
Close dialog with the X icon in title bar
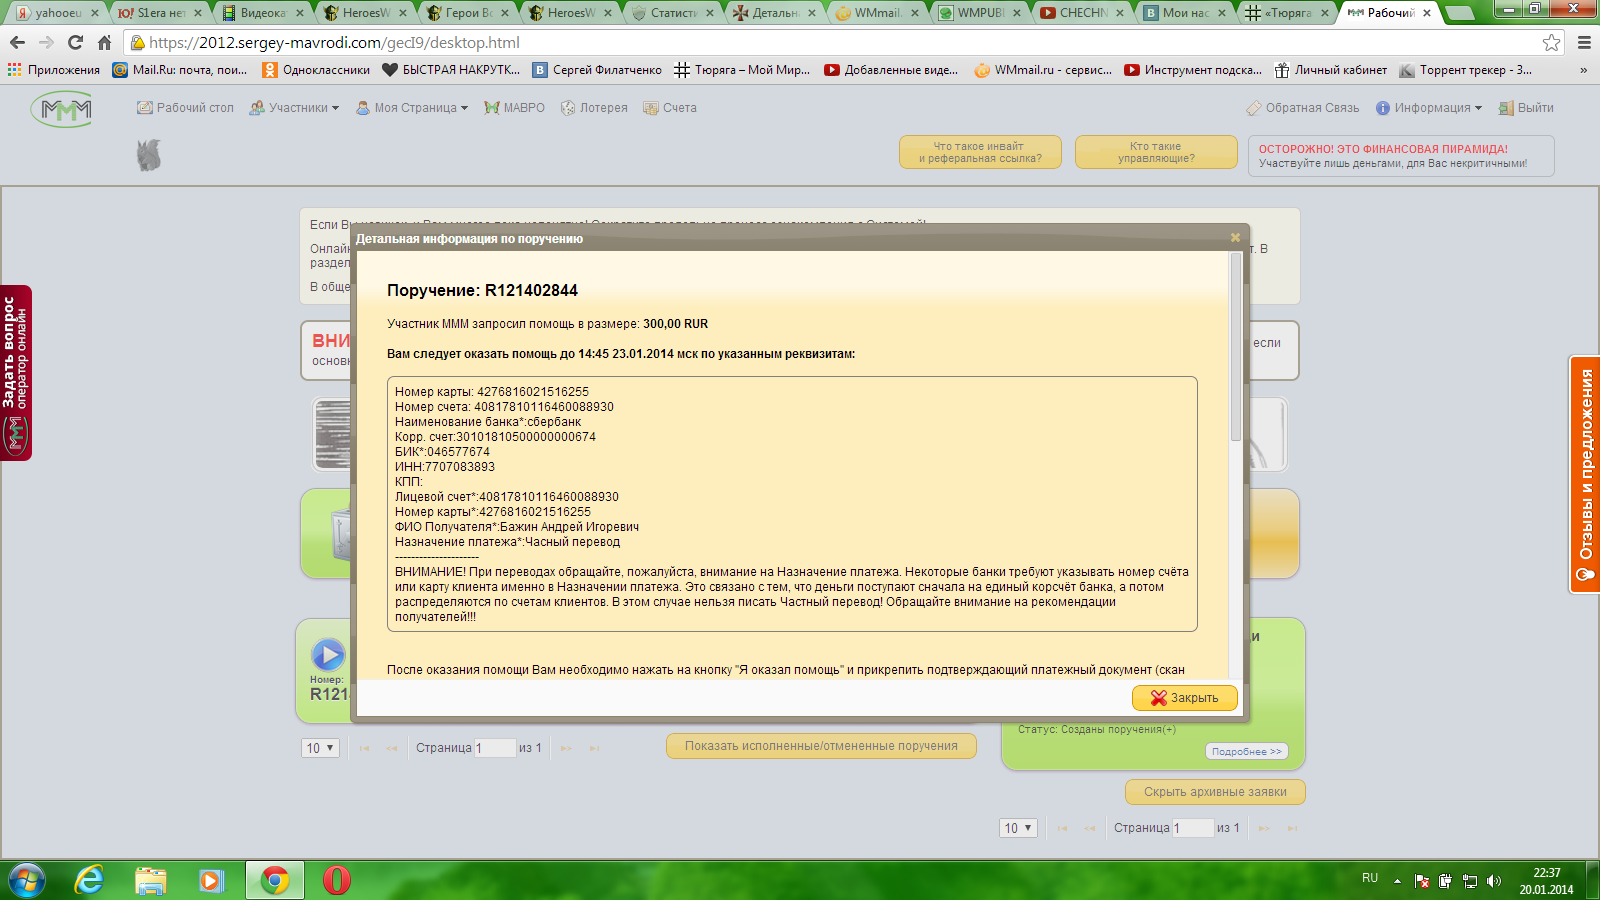(1235, 238)
